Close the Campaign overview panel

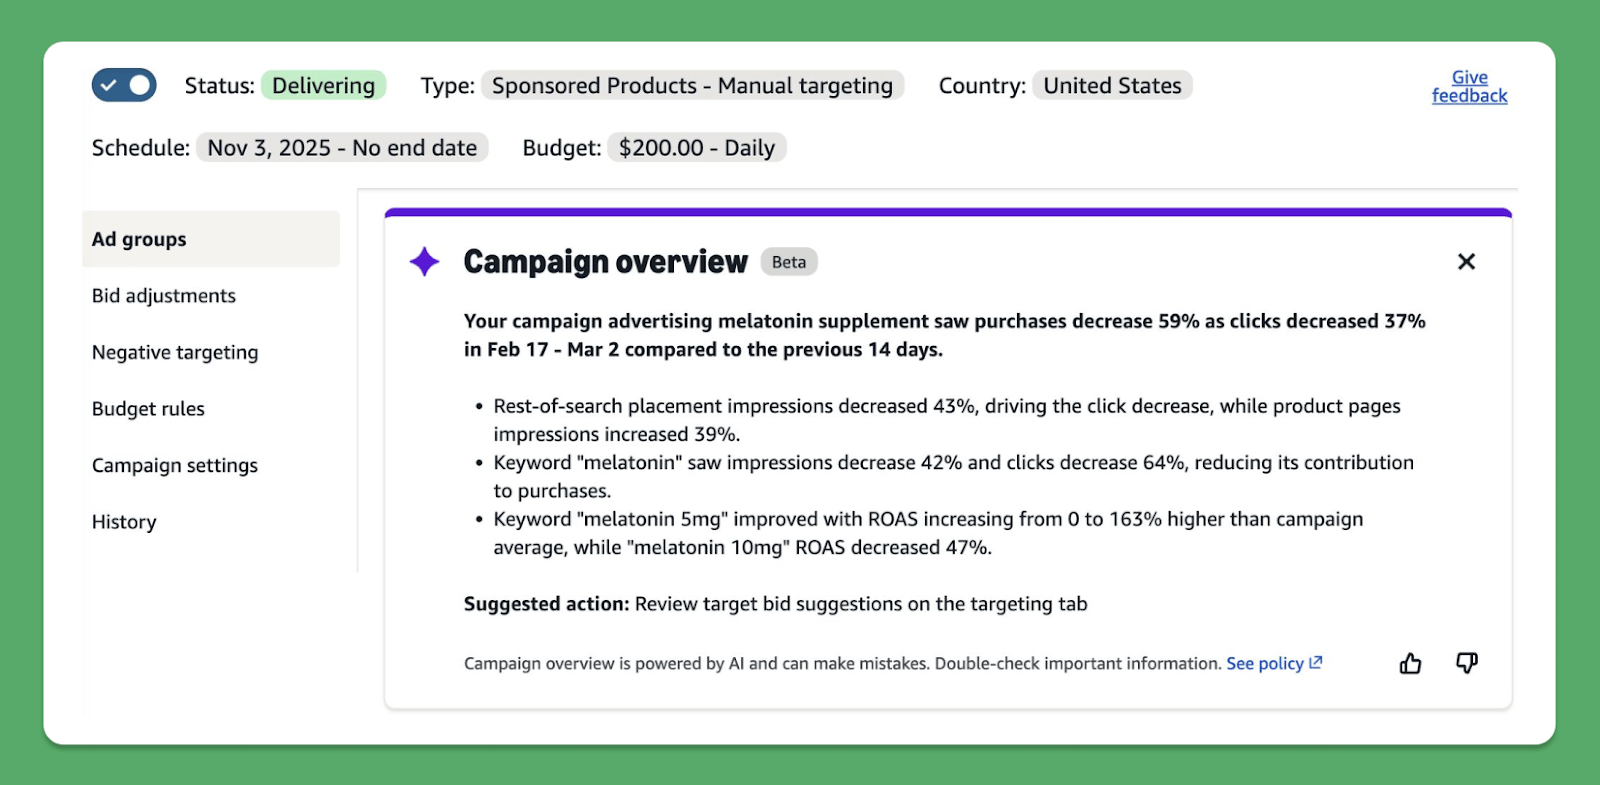(1466, 262)
